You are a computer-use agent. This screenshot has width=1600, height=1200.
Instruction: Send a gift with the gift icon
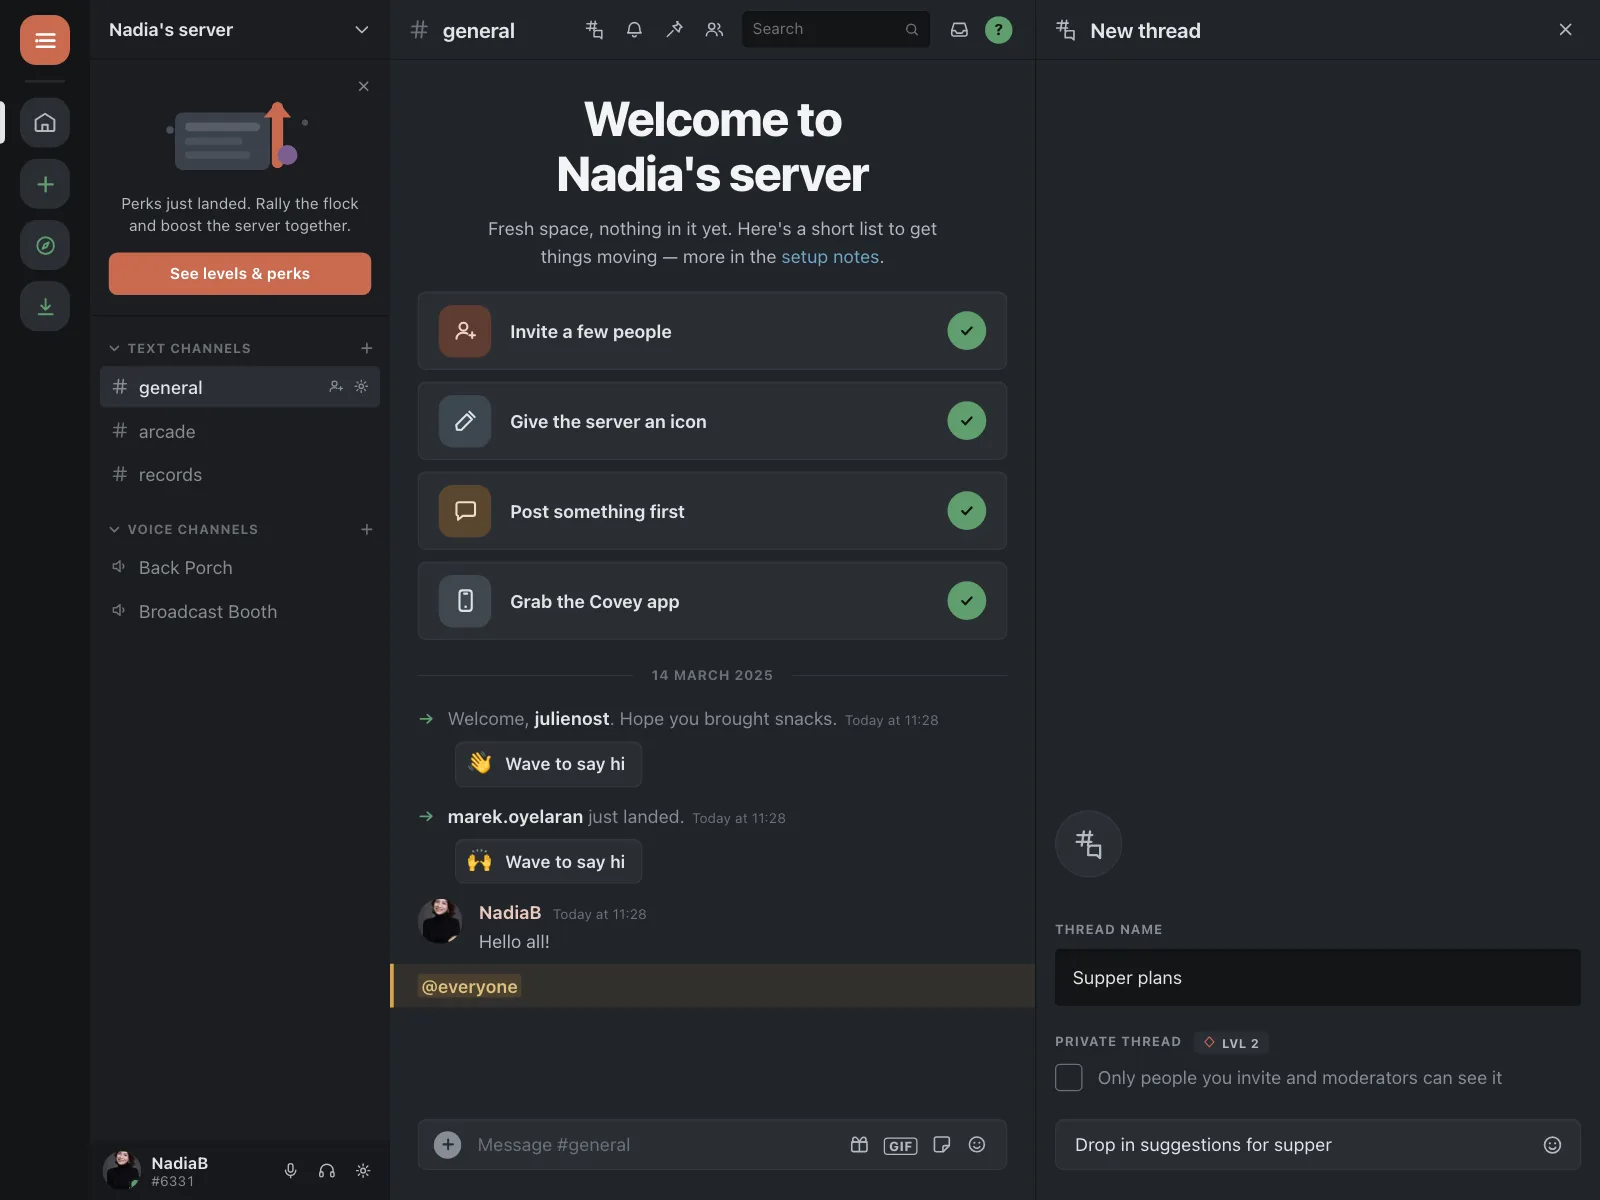[x=859, y=1145]
